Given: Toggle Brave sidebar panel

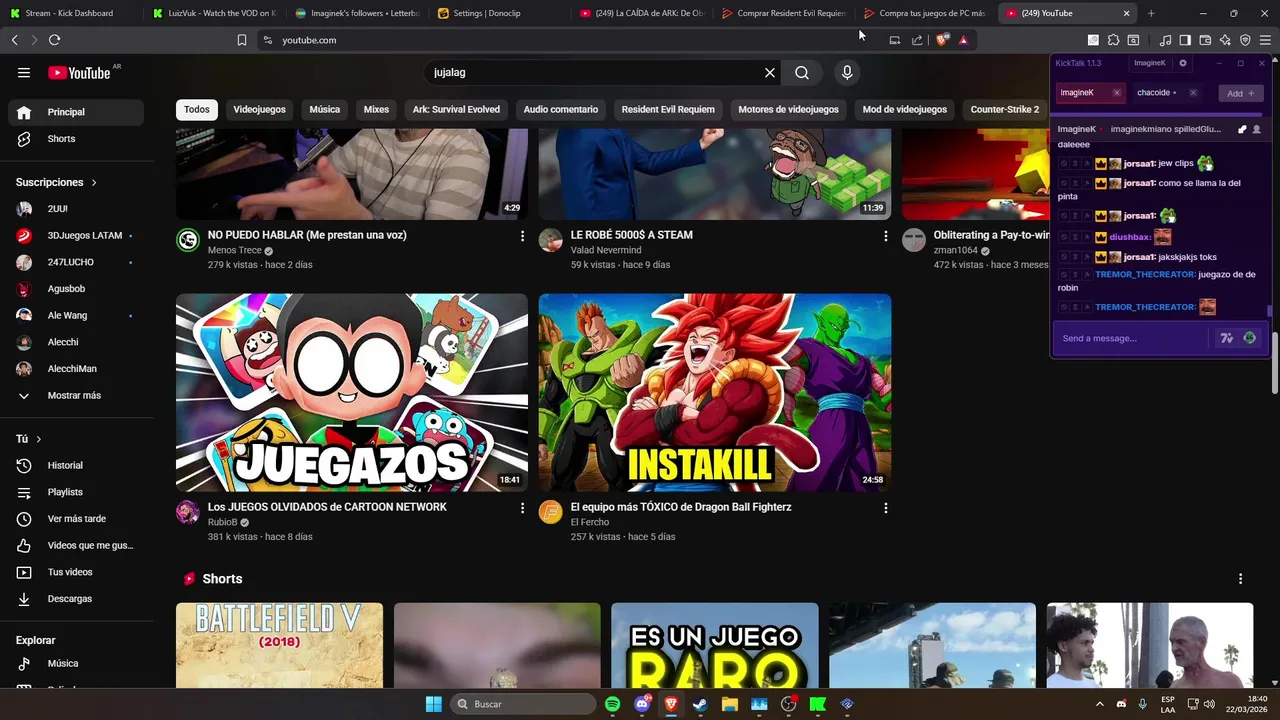Looking at the screenshot, I should [1185, 40].
